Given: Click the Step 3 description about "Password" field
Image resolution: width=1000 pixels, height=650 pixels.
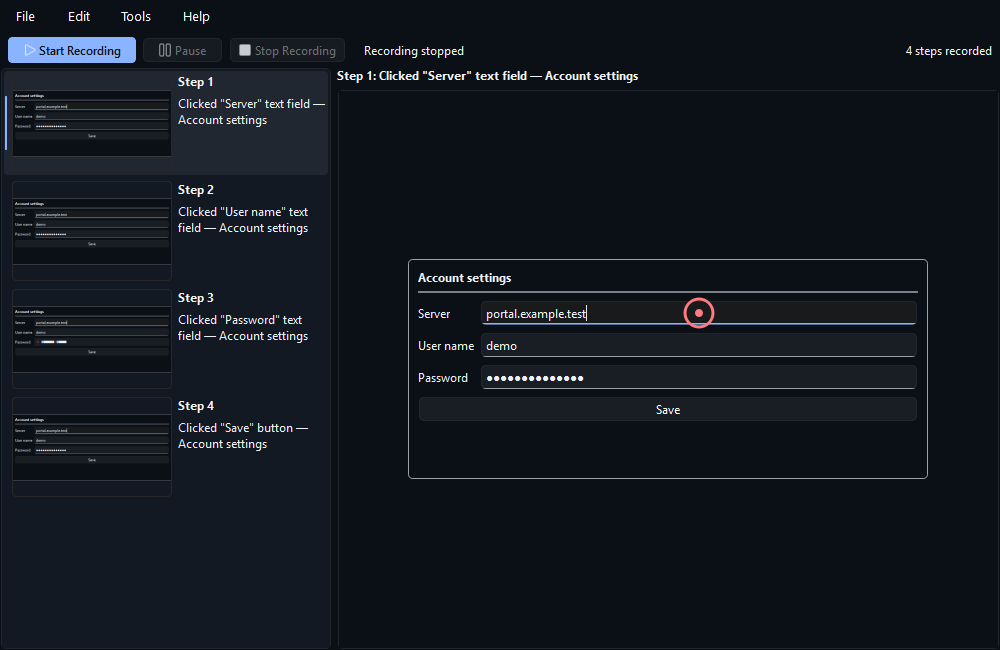Looking at the screenshot, I should 243,328.
